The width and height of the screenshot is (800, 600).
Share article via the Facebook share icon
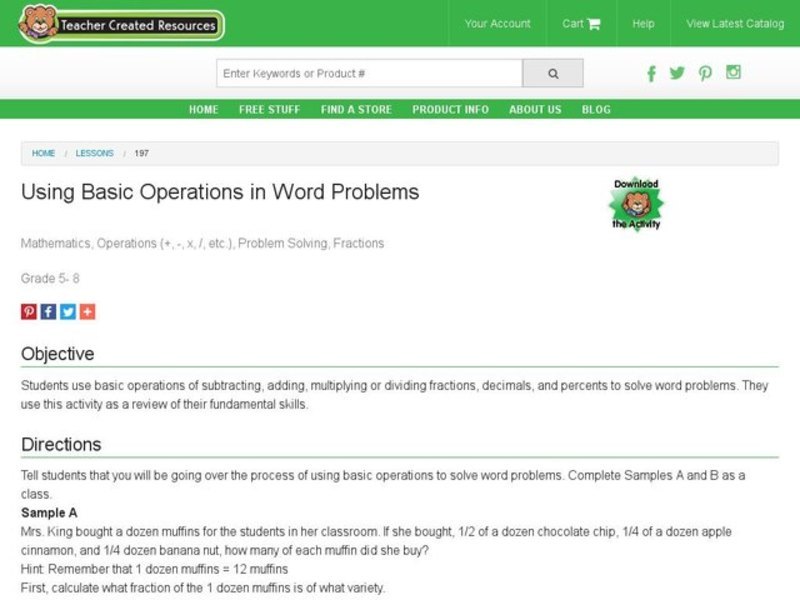pyautogui.click(x=47, y=311)
